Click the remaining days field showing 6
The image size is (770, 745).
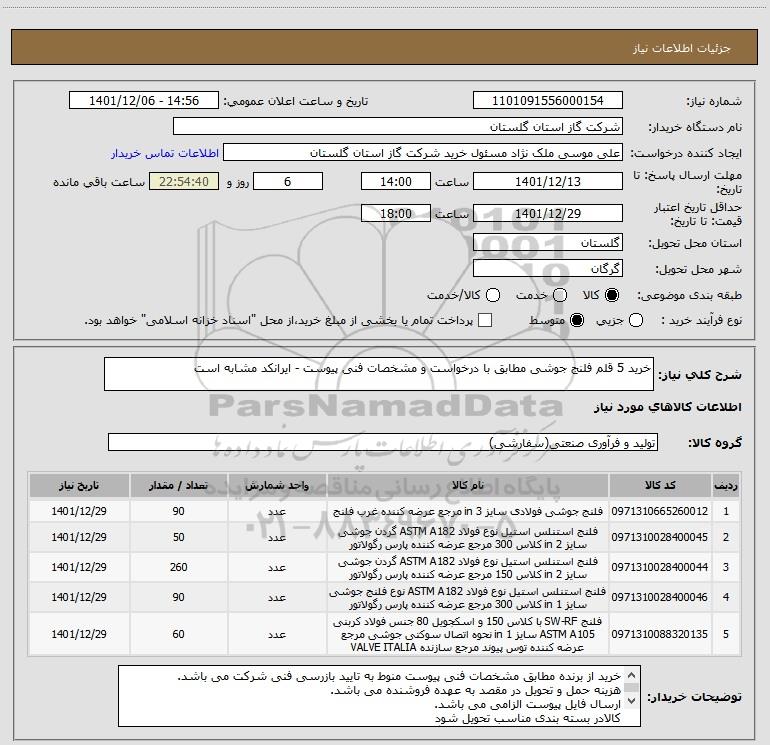pyautogui.click(x=288, y=182)
